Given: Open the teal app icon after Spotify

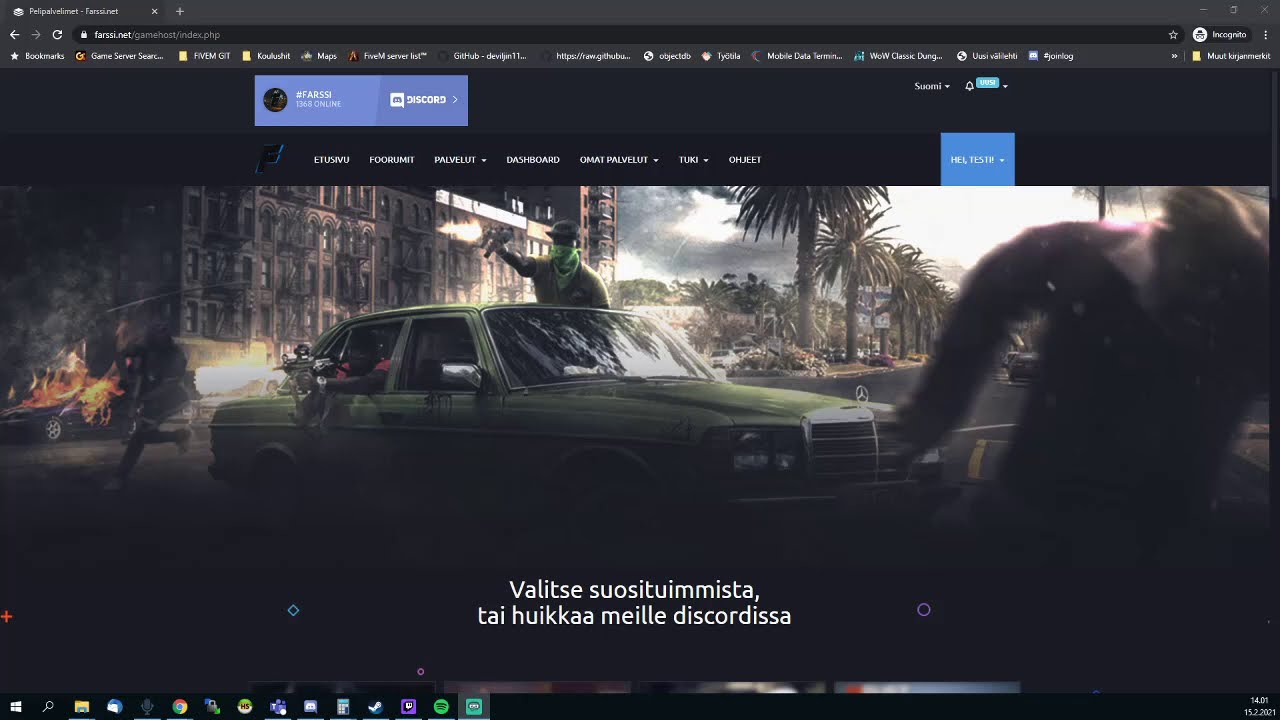Looking at the screenshot, I should [474, 706].
